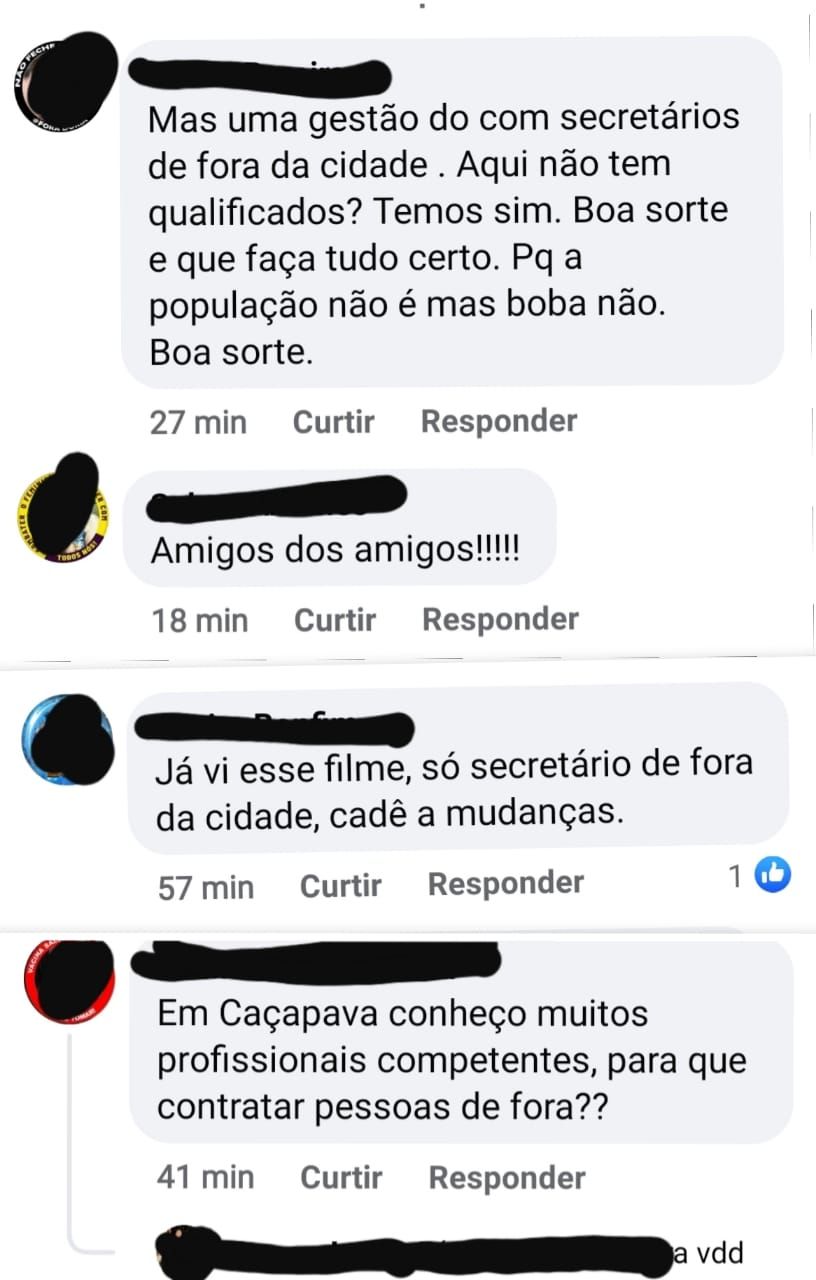
Task: Open redacted author name above 'Já vi esse filme'
Action: (274, 727)
